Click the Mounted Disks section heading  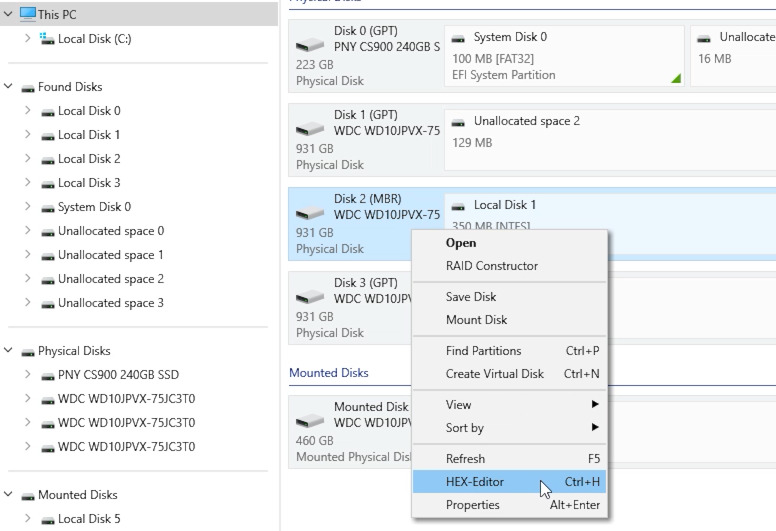[x=329, y=373]
